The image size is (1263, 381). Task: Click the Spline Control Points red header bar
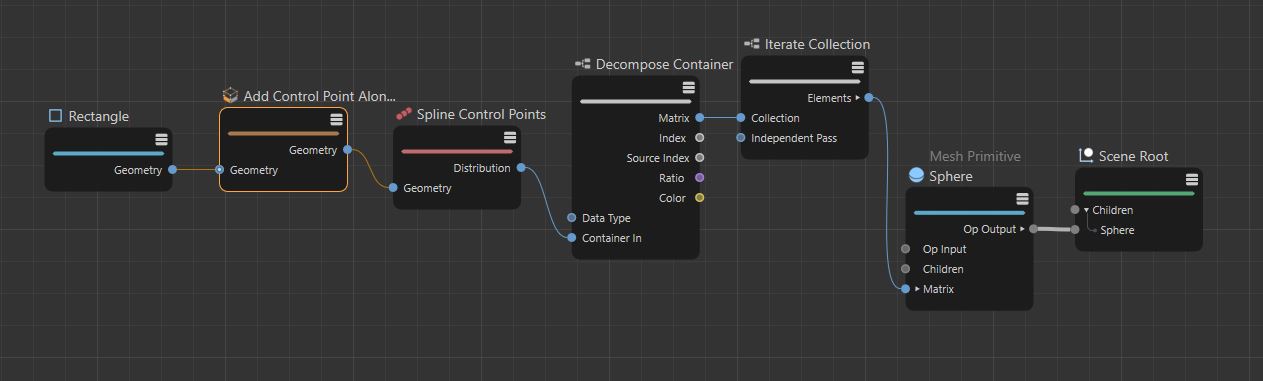pos(457,151)
